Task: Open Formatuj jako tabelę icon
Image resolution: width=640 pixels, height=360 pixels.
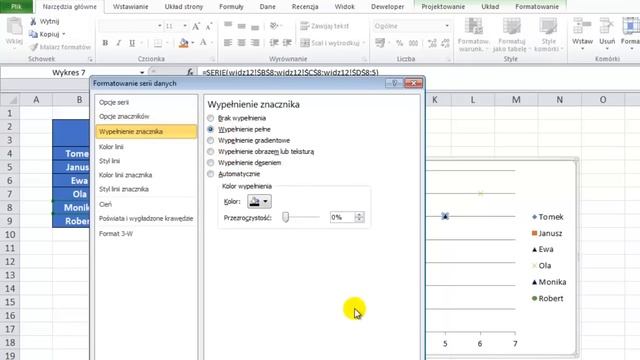Action: (511, 27)
